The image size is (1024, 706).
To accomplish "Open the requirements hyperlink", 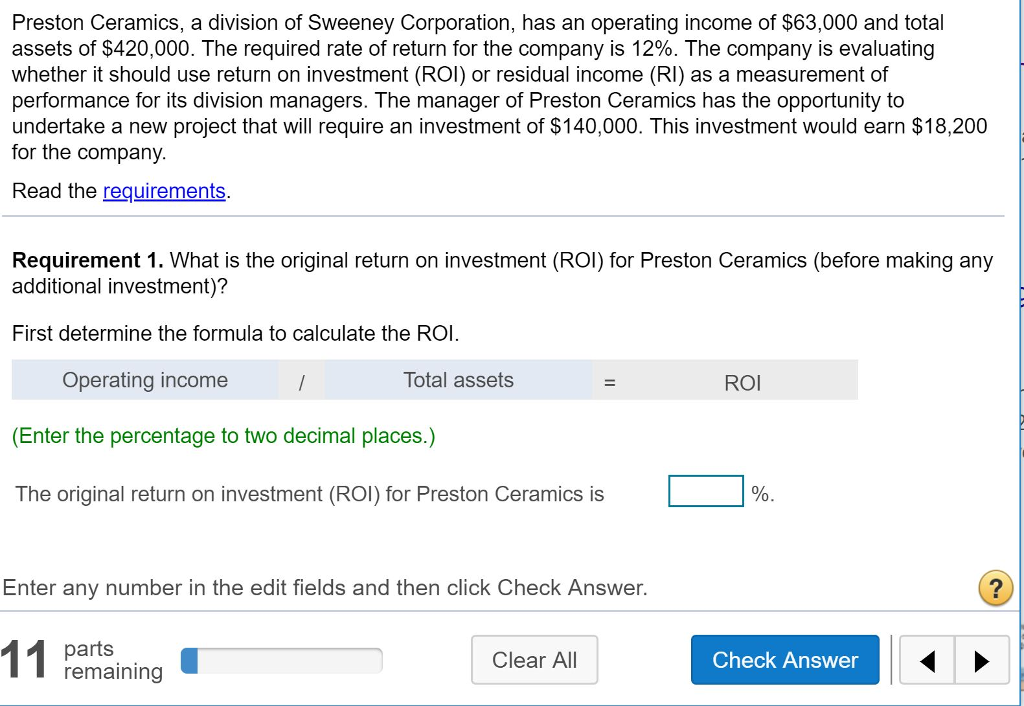I will click(164, 190).
